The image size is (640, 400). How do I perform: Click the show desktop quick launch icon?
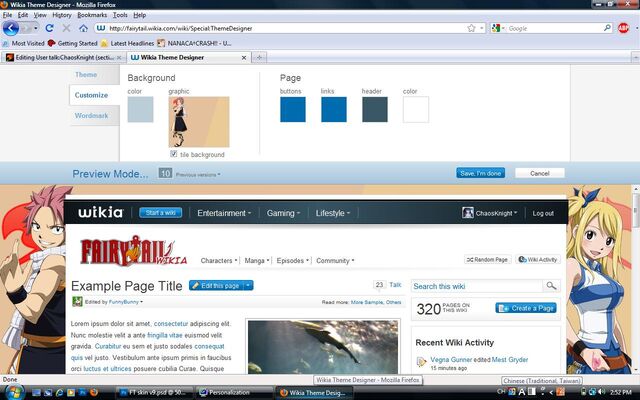click(36, 393)
